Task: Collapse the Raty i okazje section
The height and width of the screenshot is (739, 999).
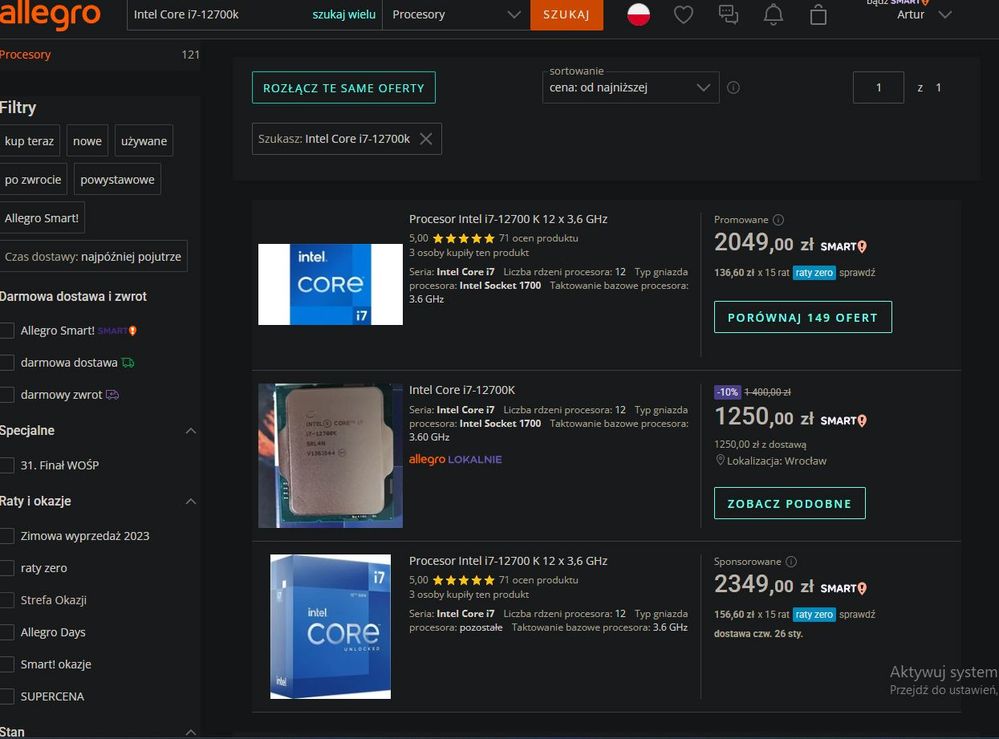Action: pos(190,501)
